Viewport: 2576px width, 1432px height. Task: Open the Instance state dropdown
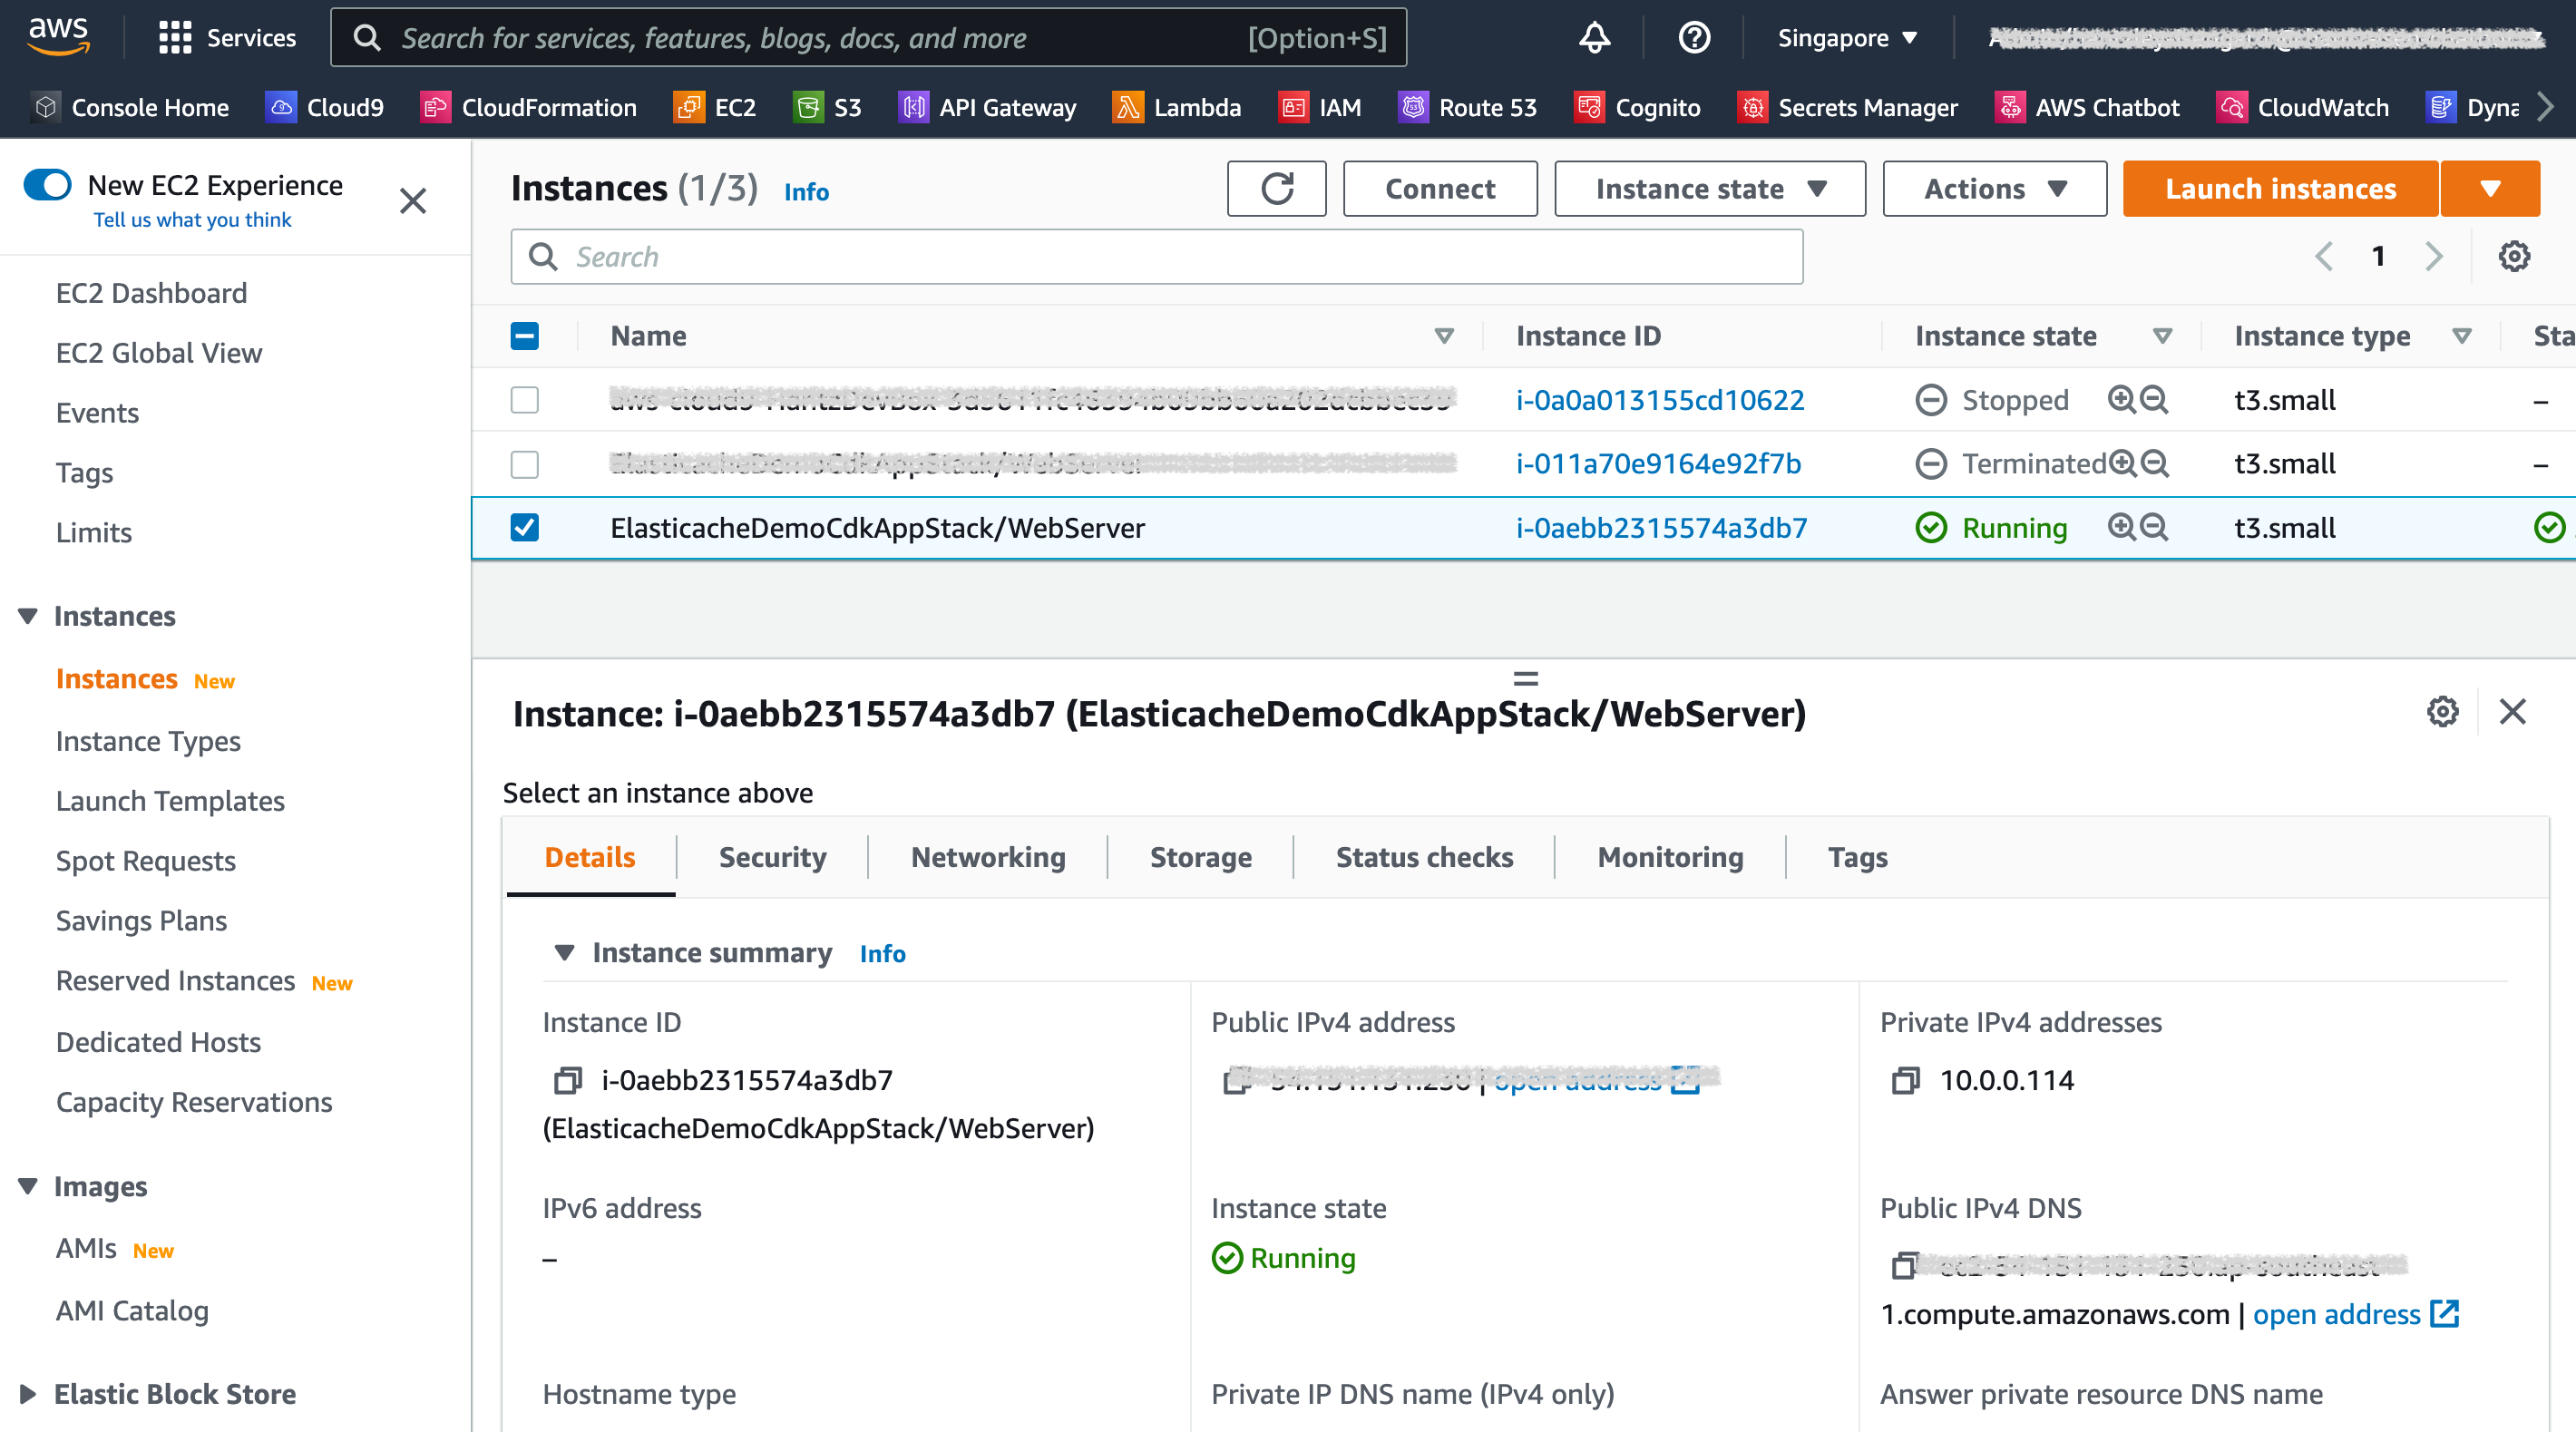coord(1709,188)
